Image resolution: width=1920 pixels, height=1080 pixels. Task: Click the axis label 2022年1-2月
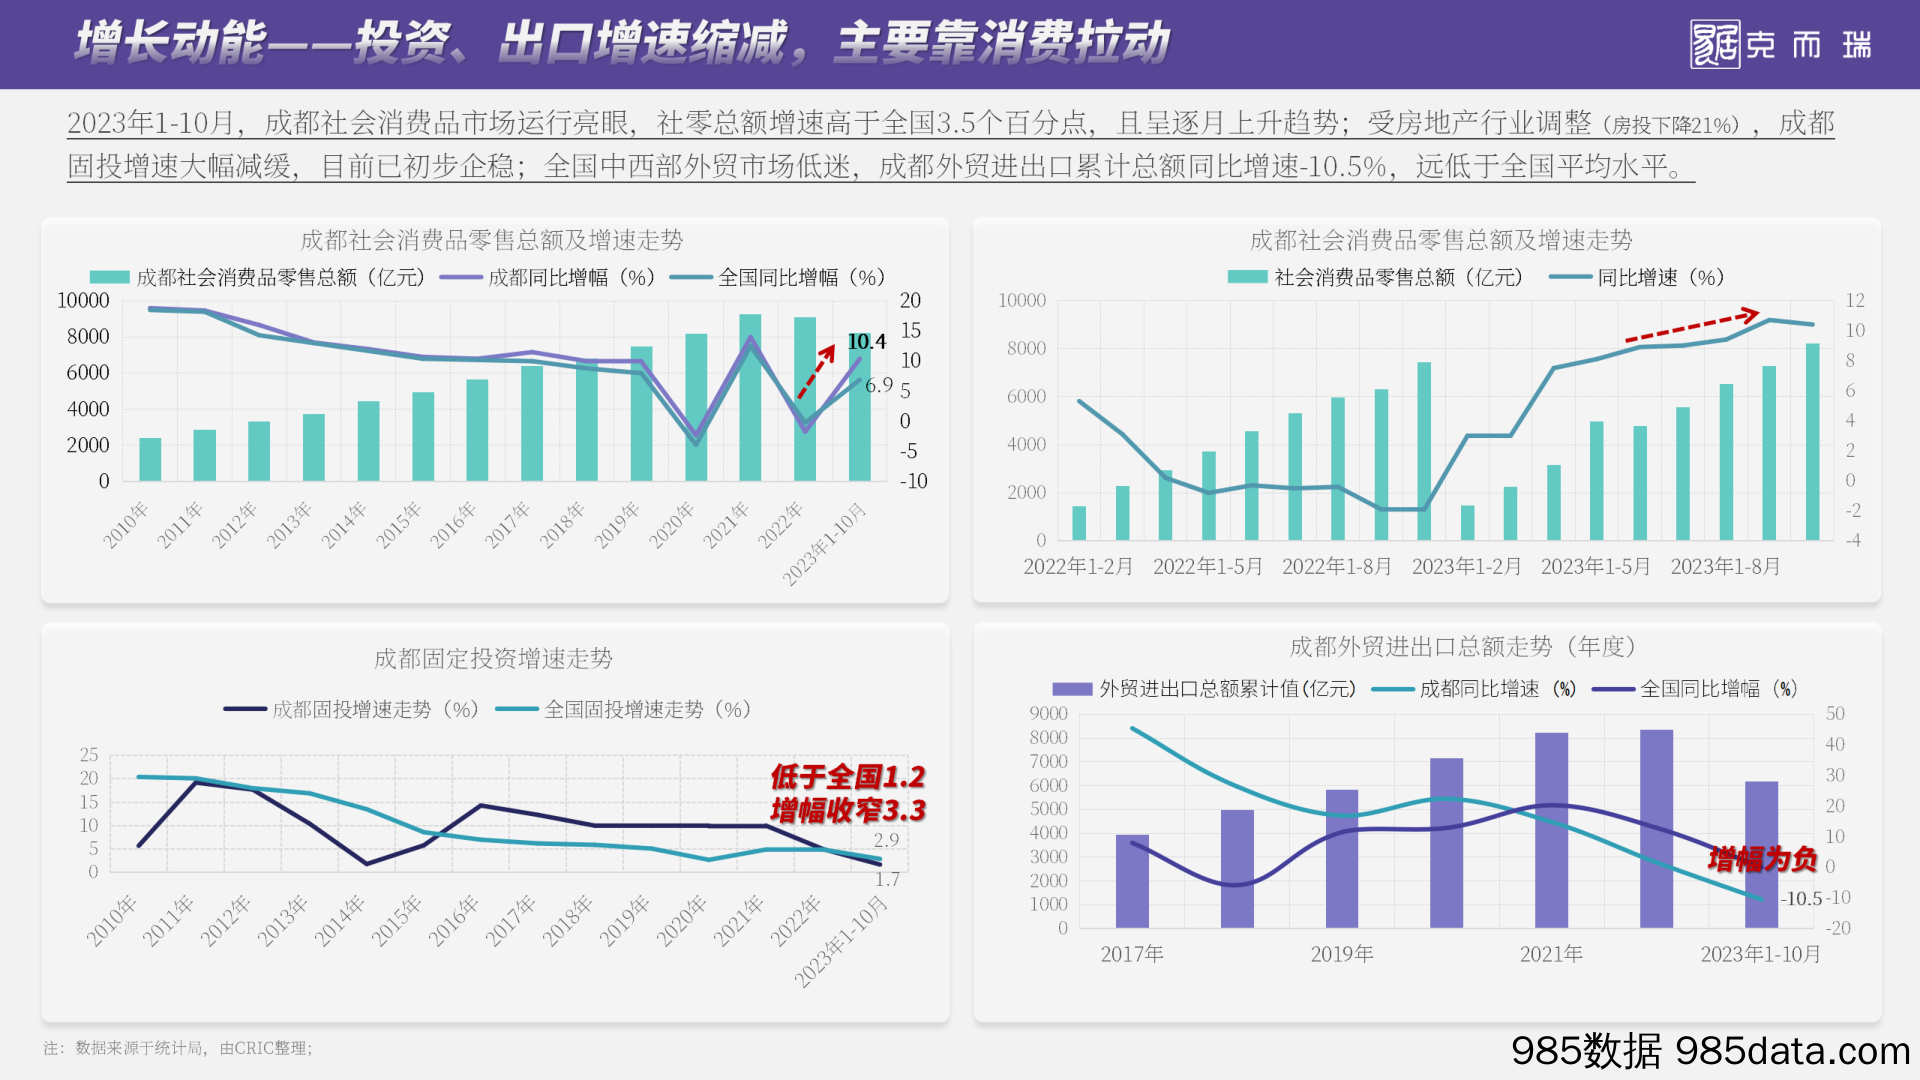point(1078,566)
